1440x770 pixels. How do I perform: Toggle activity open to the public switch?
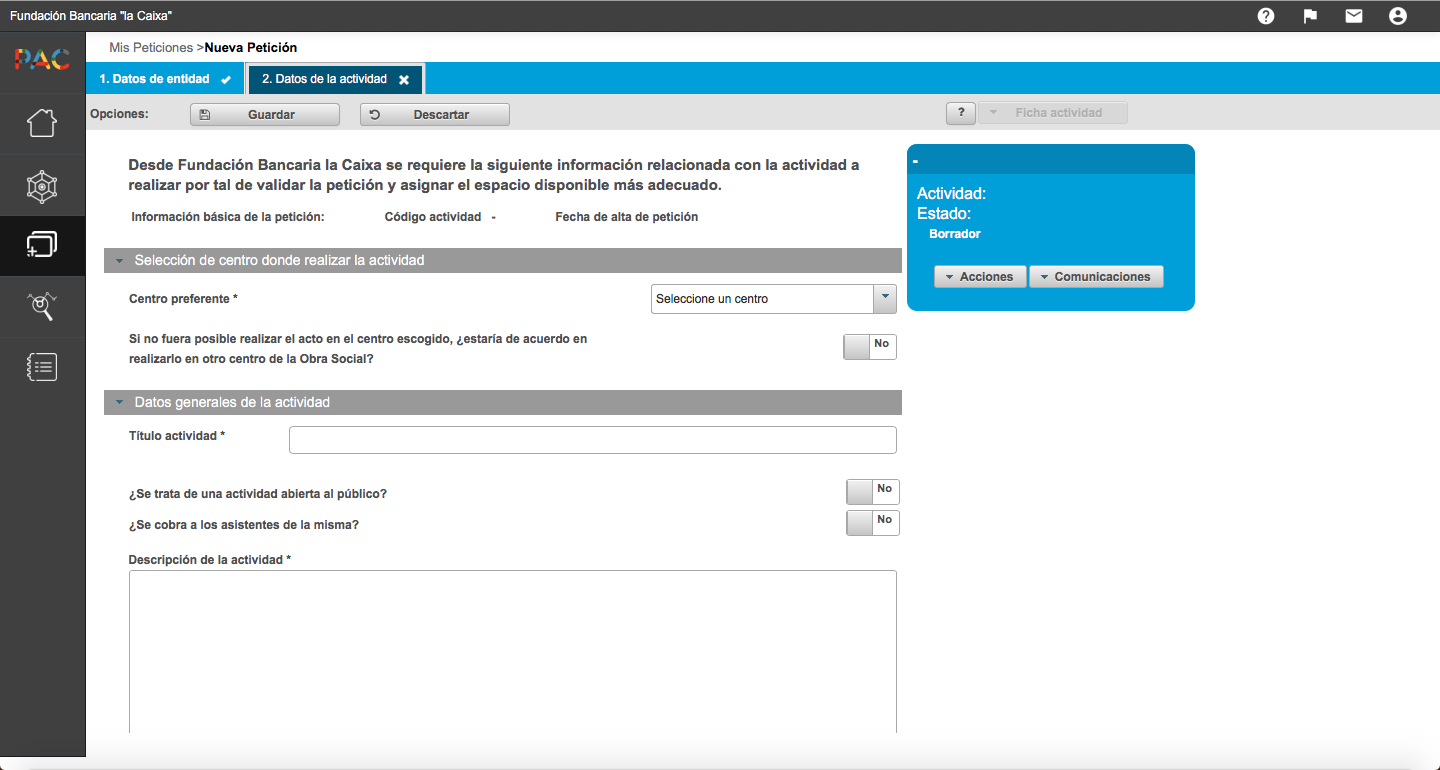pos(872,492)
